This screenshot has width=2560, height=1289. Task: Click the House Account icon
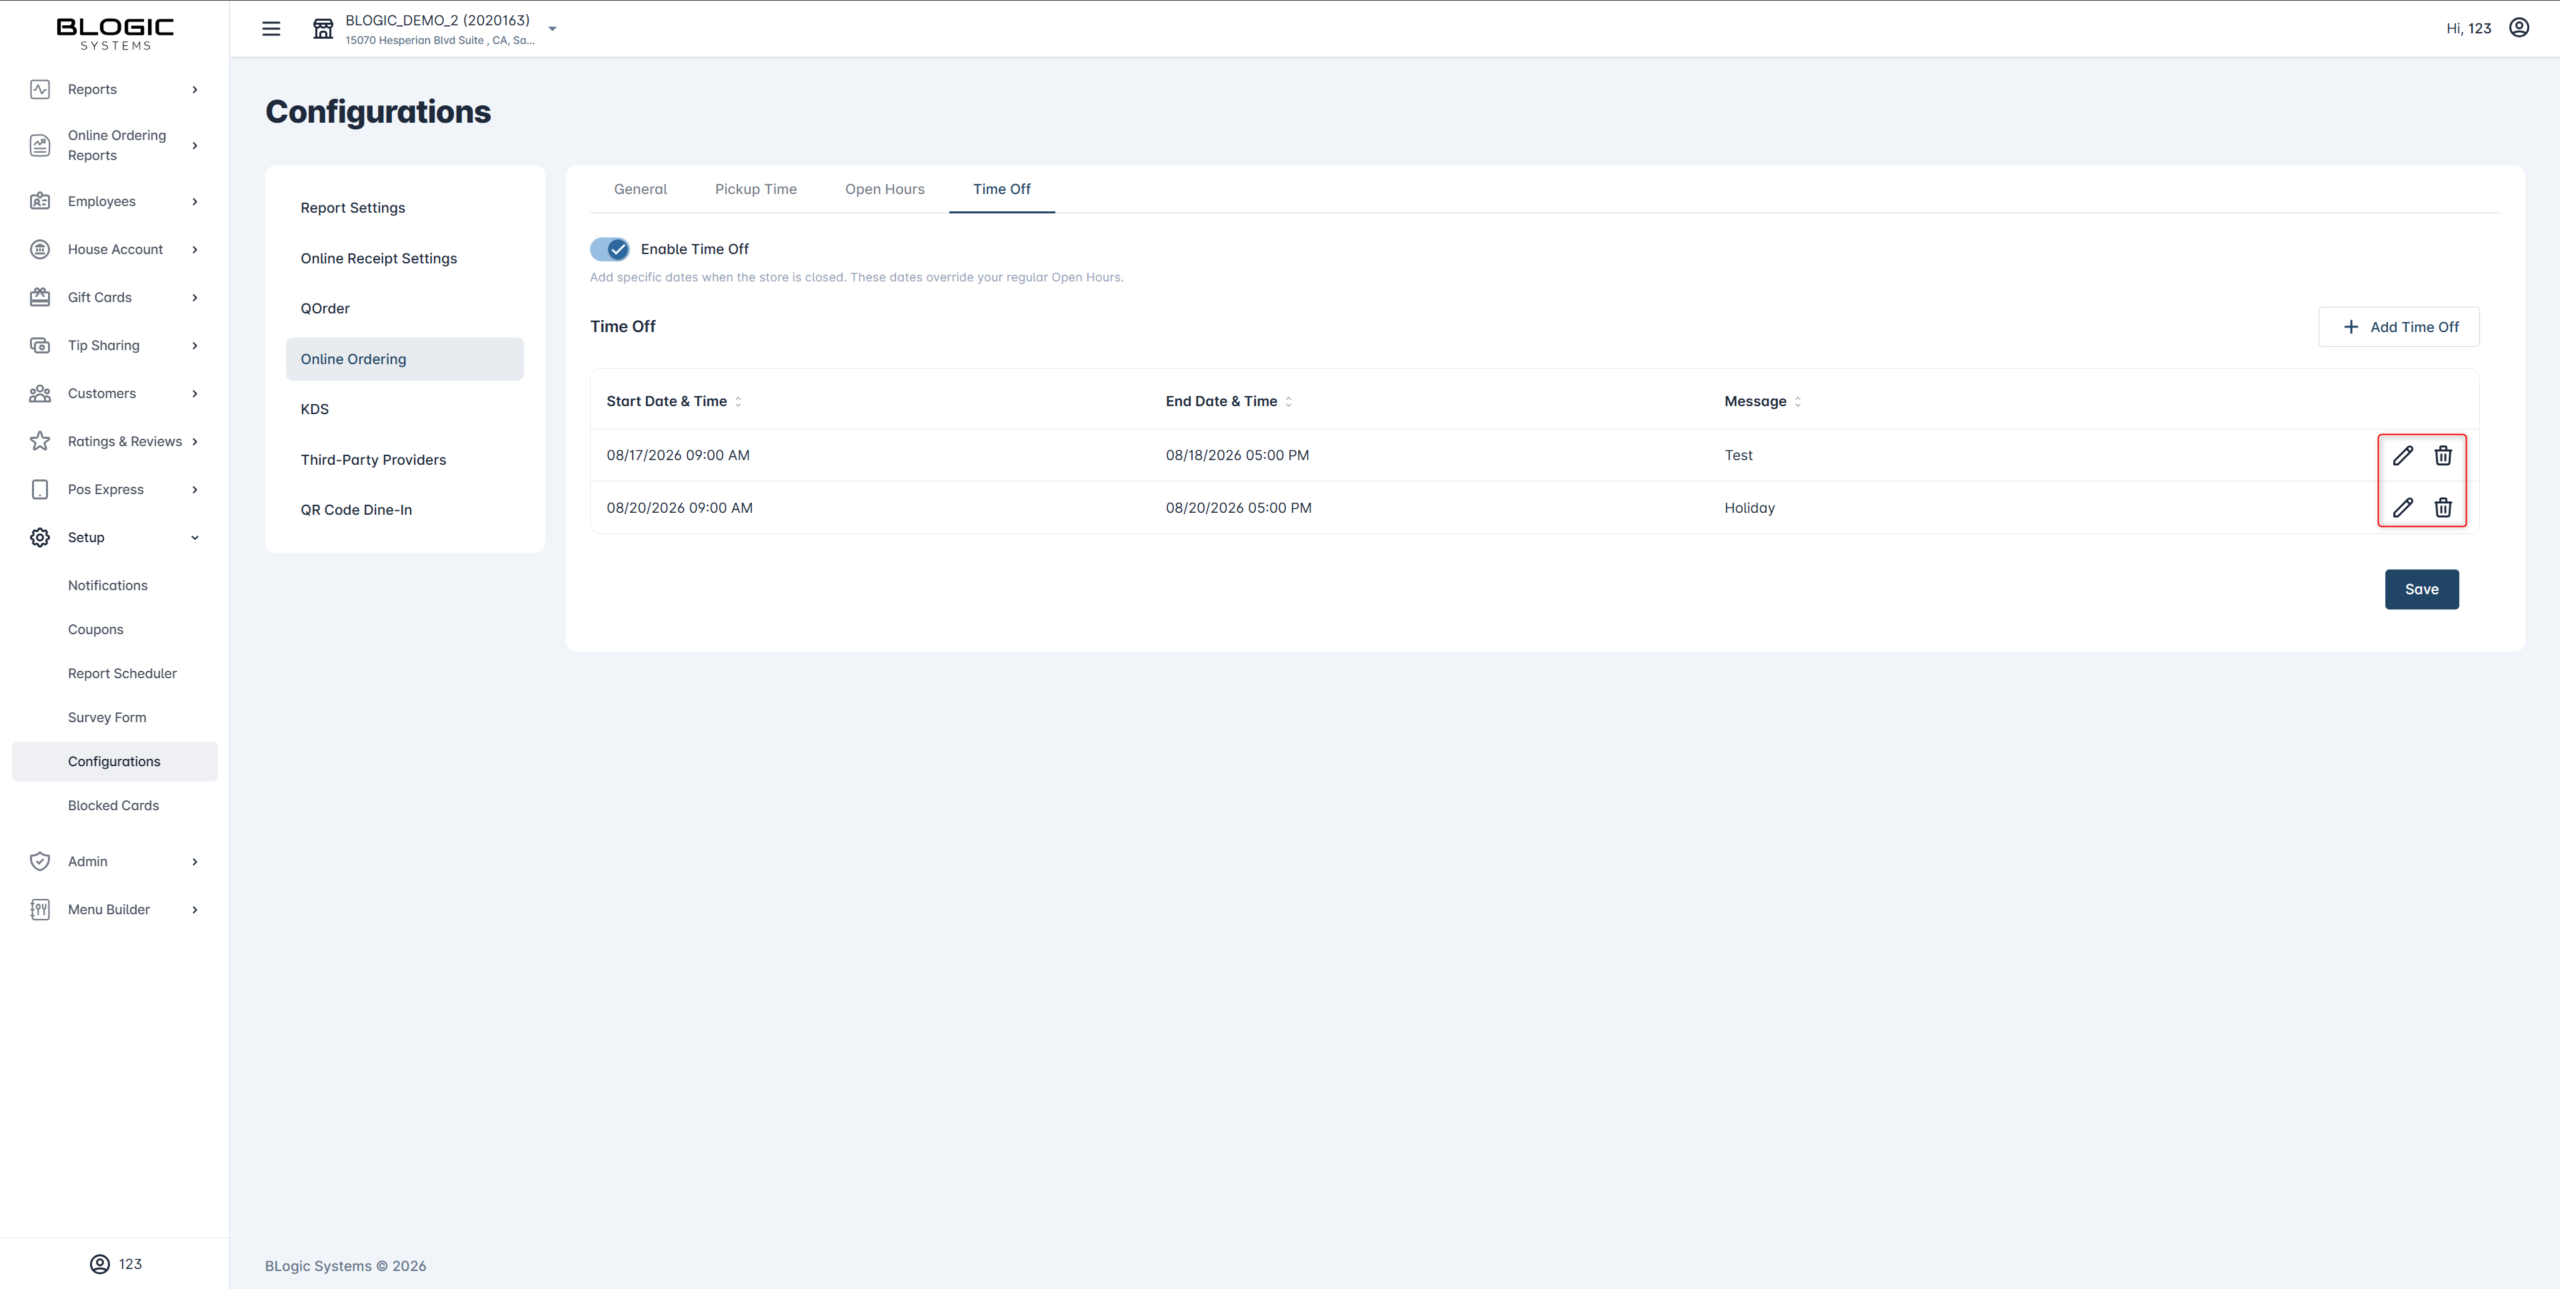click(x=40, y=249)
